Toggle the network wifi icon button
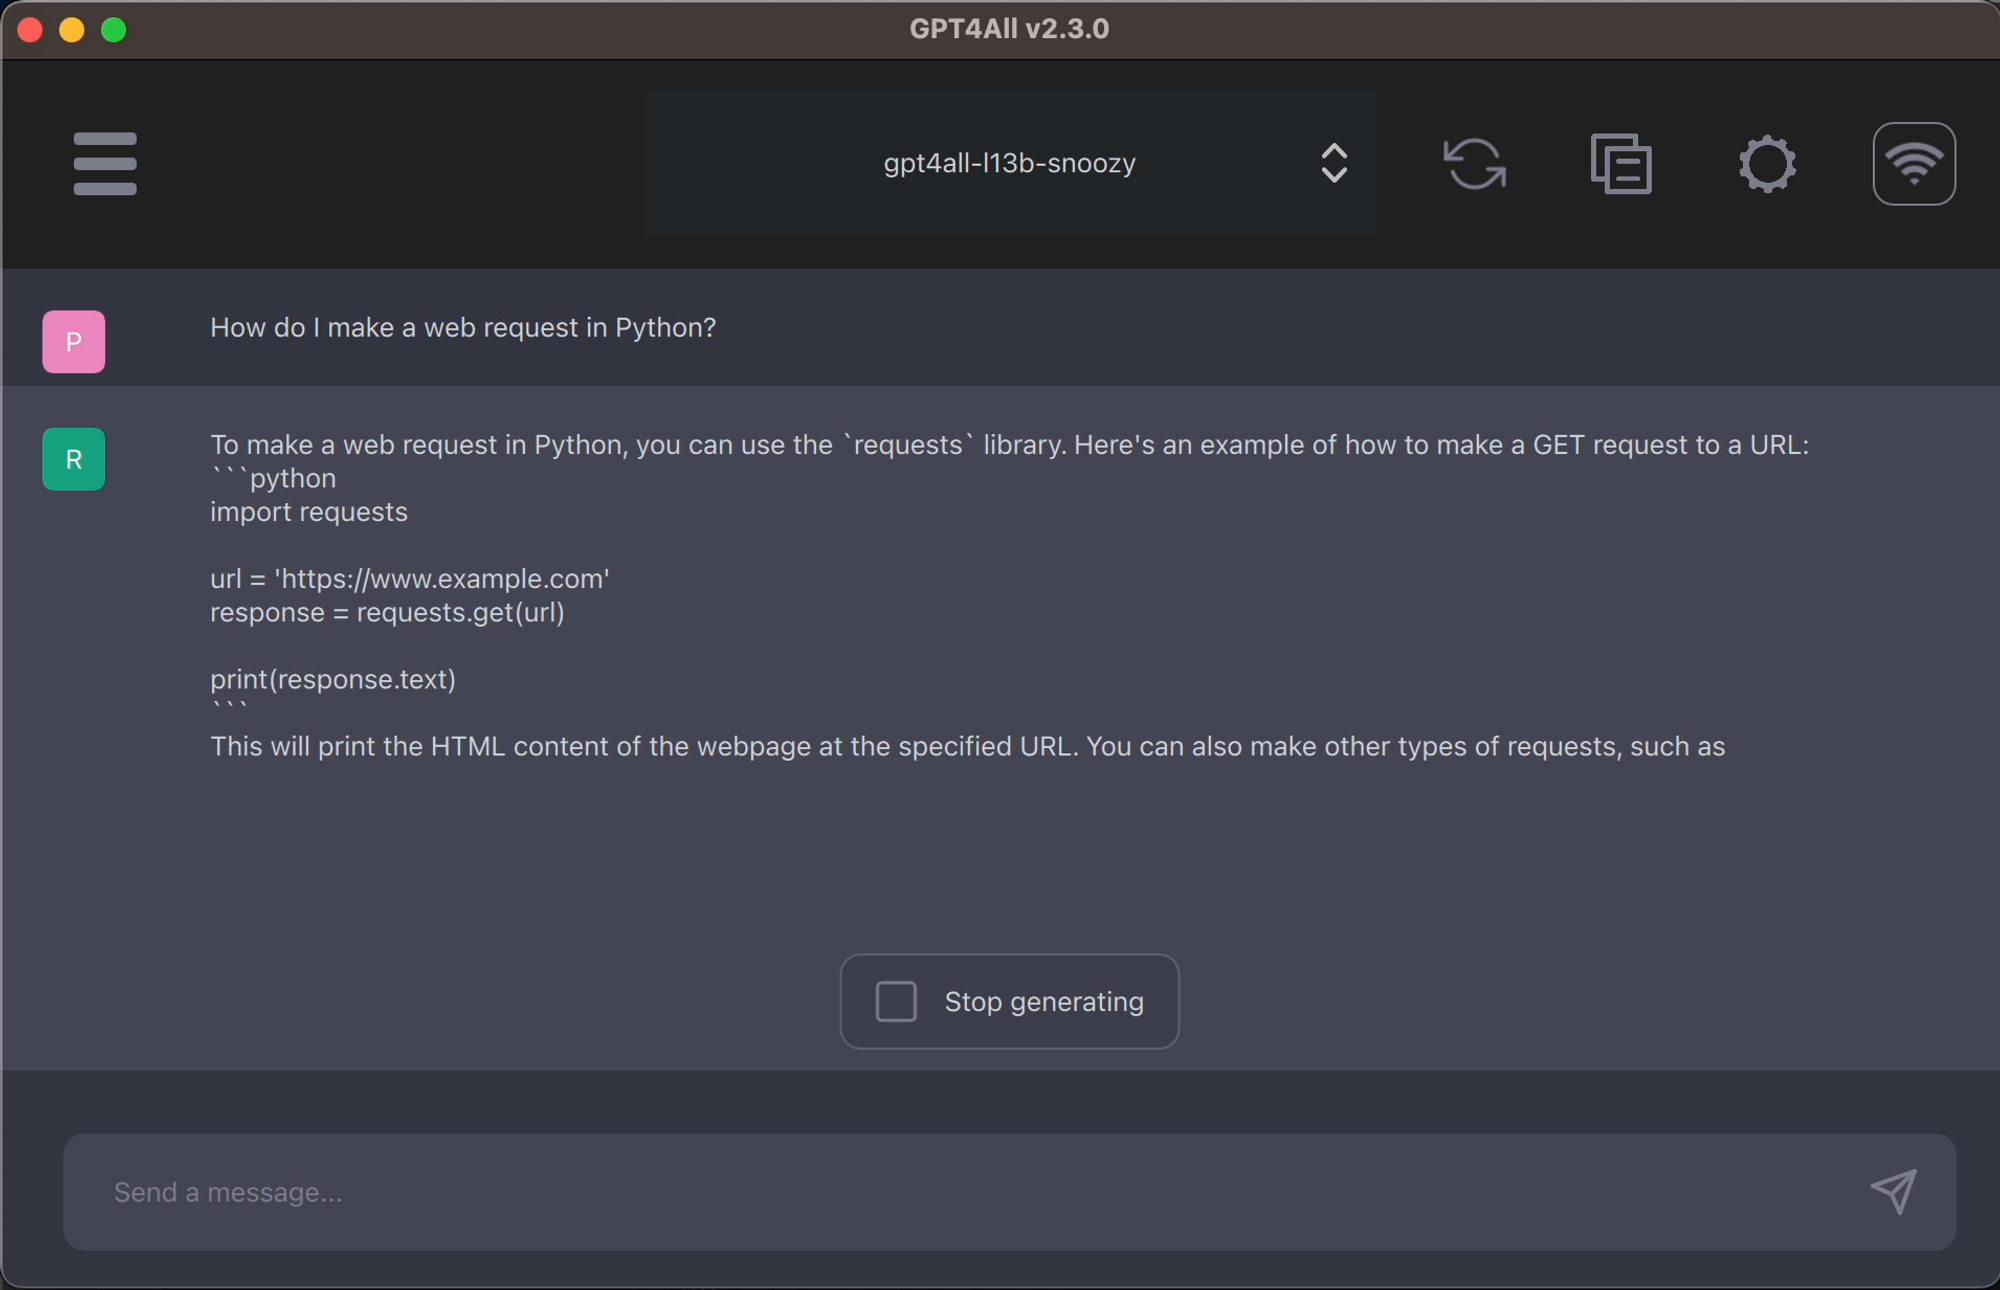2000x1290 pixels. click(x=1913, y=163)
